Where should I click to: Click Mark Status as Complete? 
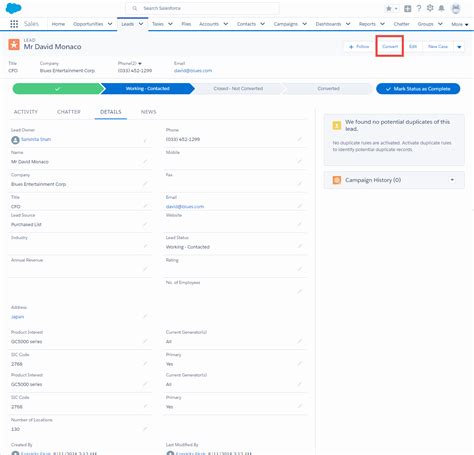coord(418,89)
